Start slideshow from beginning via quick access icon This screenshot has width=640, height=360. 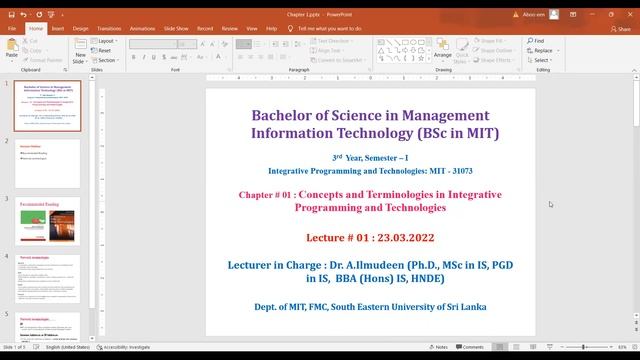[51, 15]
